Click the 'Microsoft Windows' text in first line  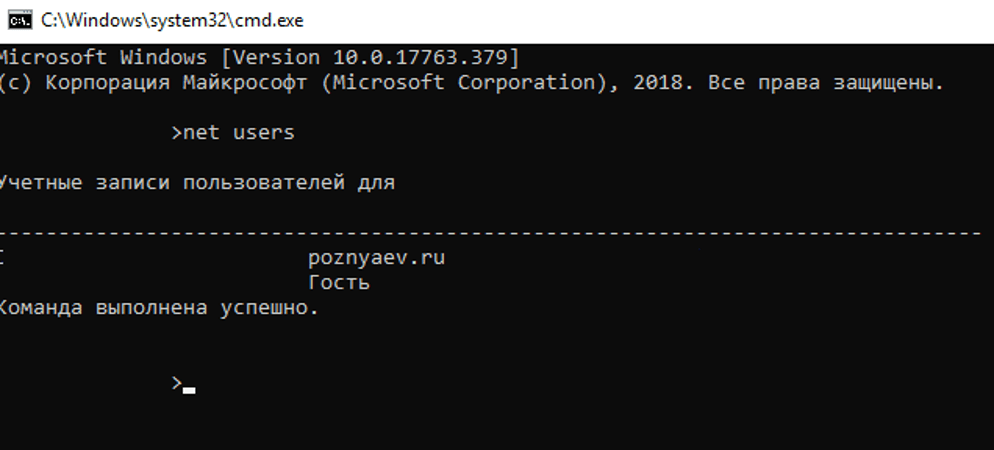click(103, 57)
